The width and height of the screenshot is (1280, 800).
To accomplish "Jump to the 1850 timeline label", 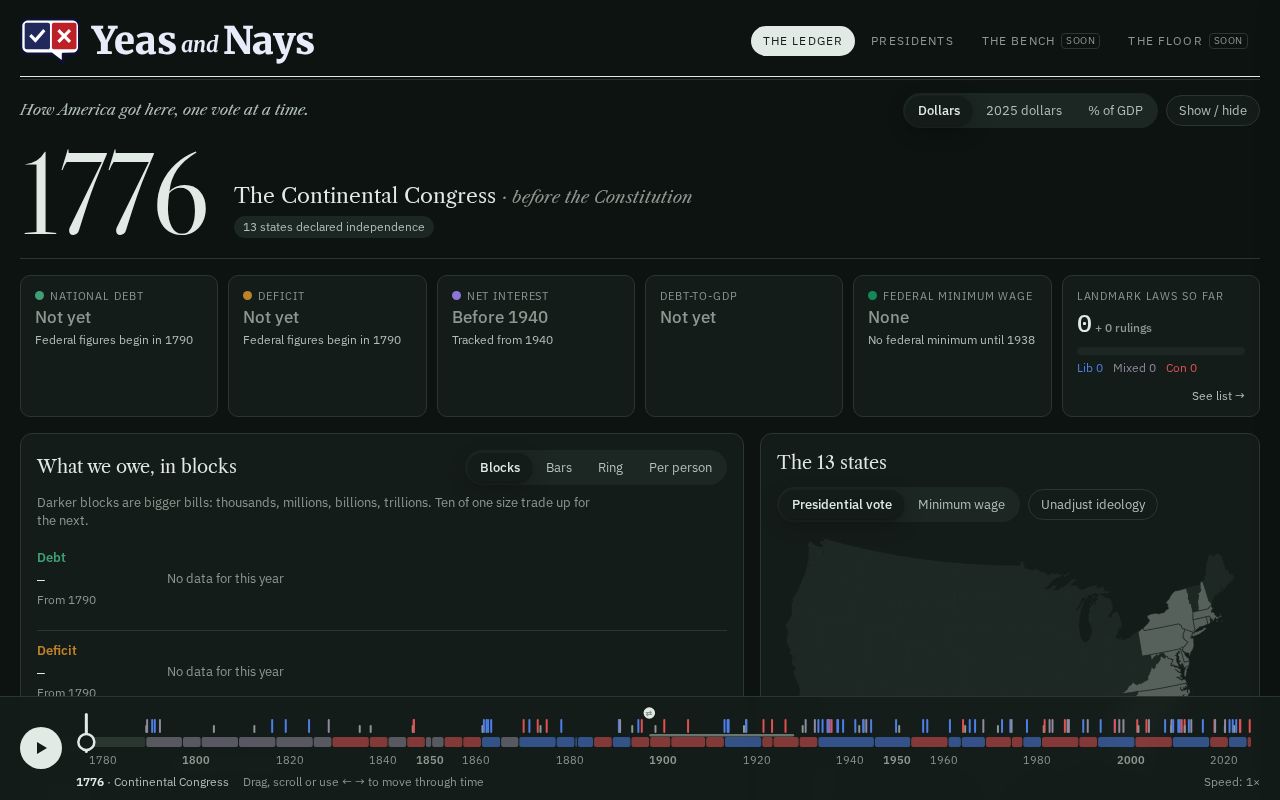I will tap(430, 760).
